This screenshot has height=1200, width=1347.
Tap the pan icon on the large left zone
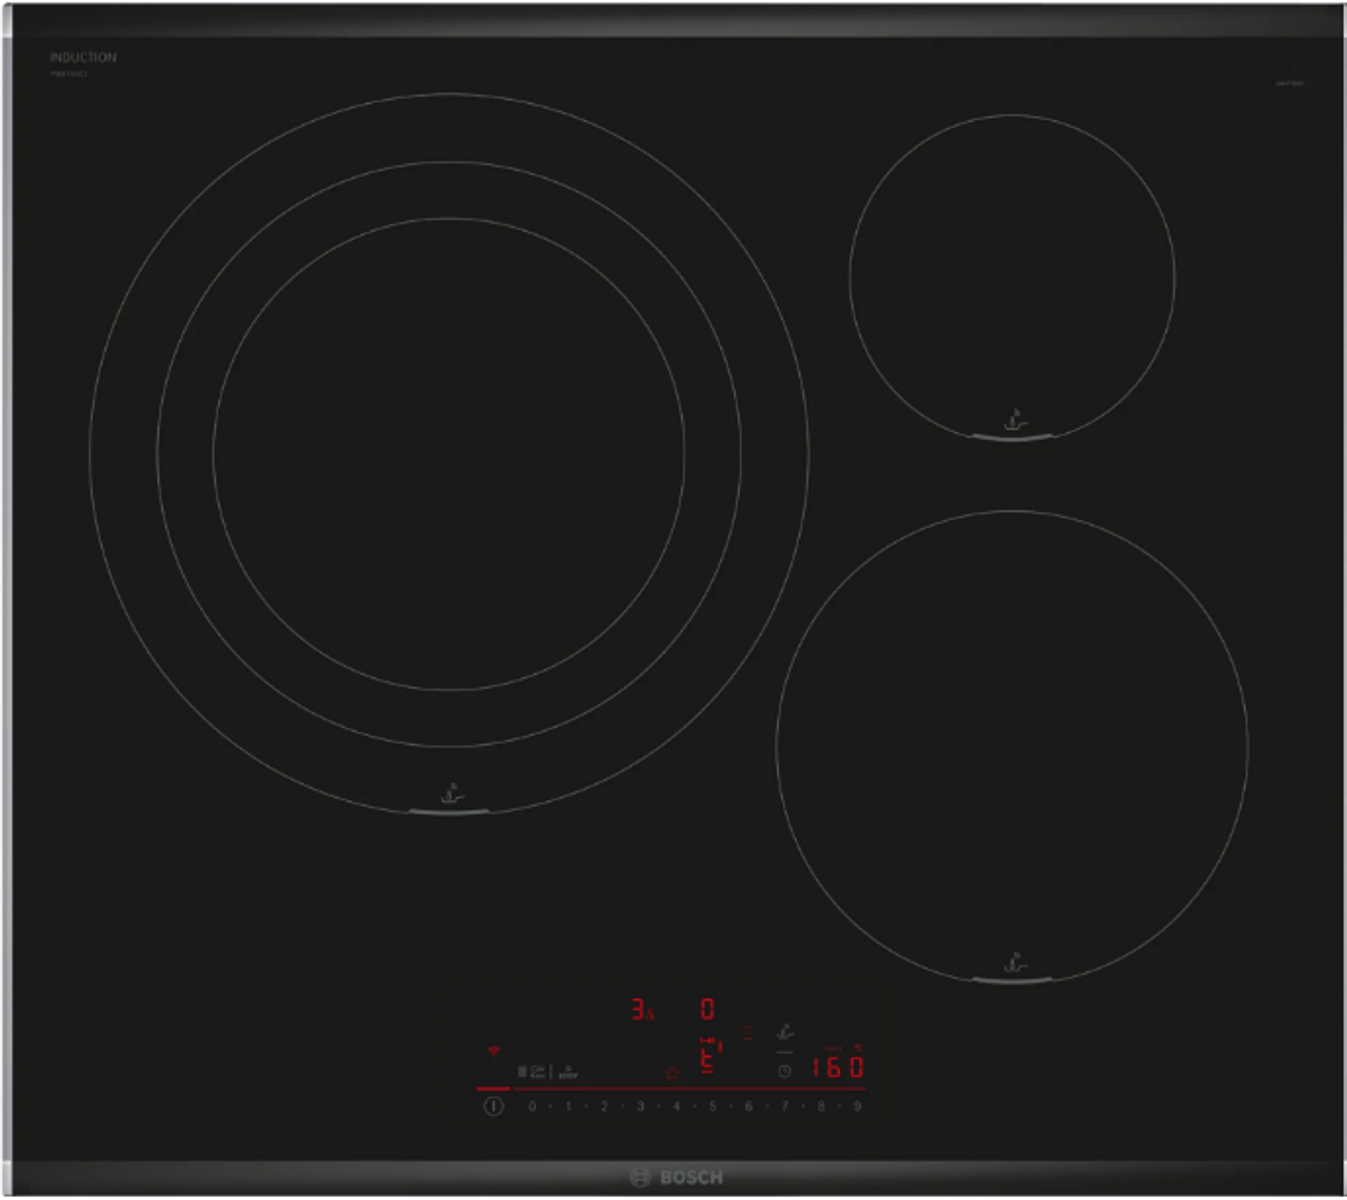pyautogui.click(x=450, y=794)
